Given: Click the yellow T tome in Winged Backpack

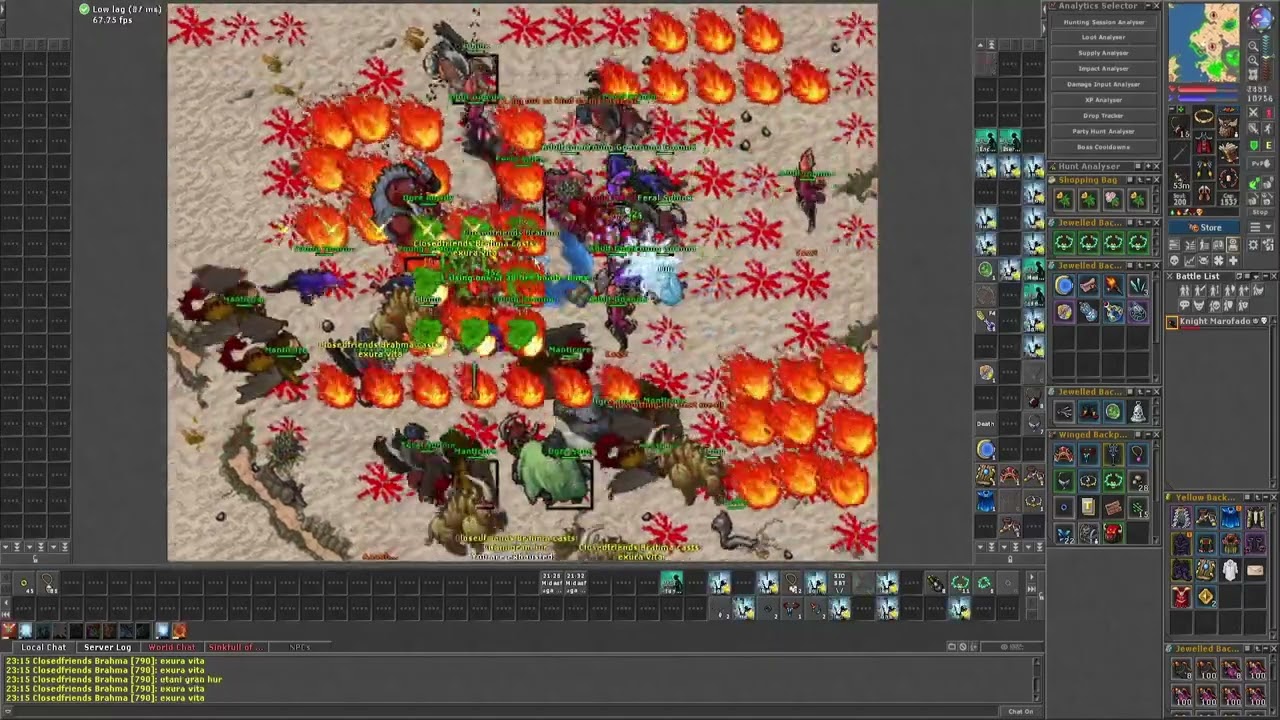Looking at the screenshot, I should click(1088, 505).
